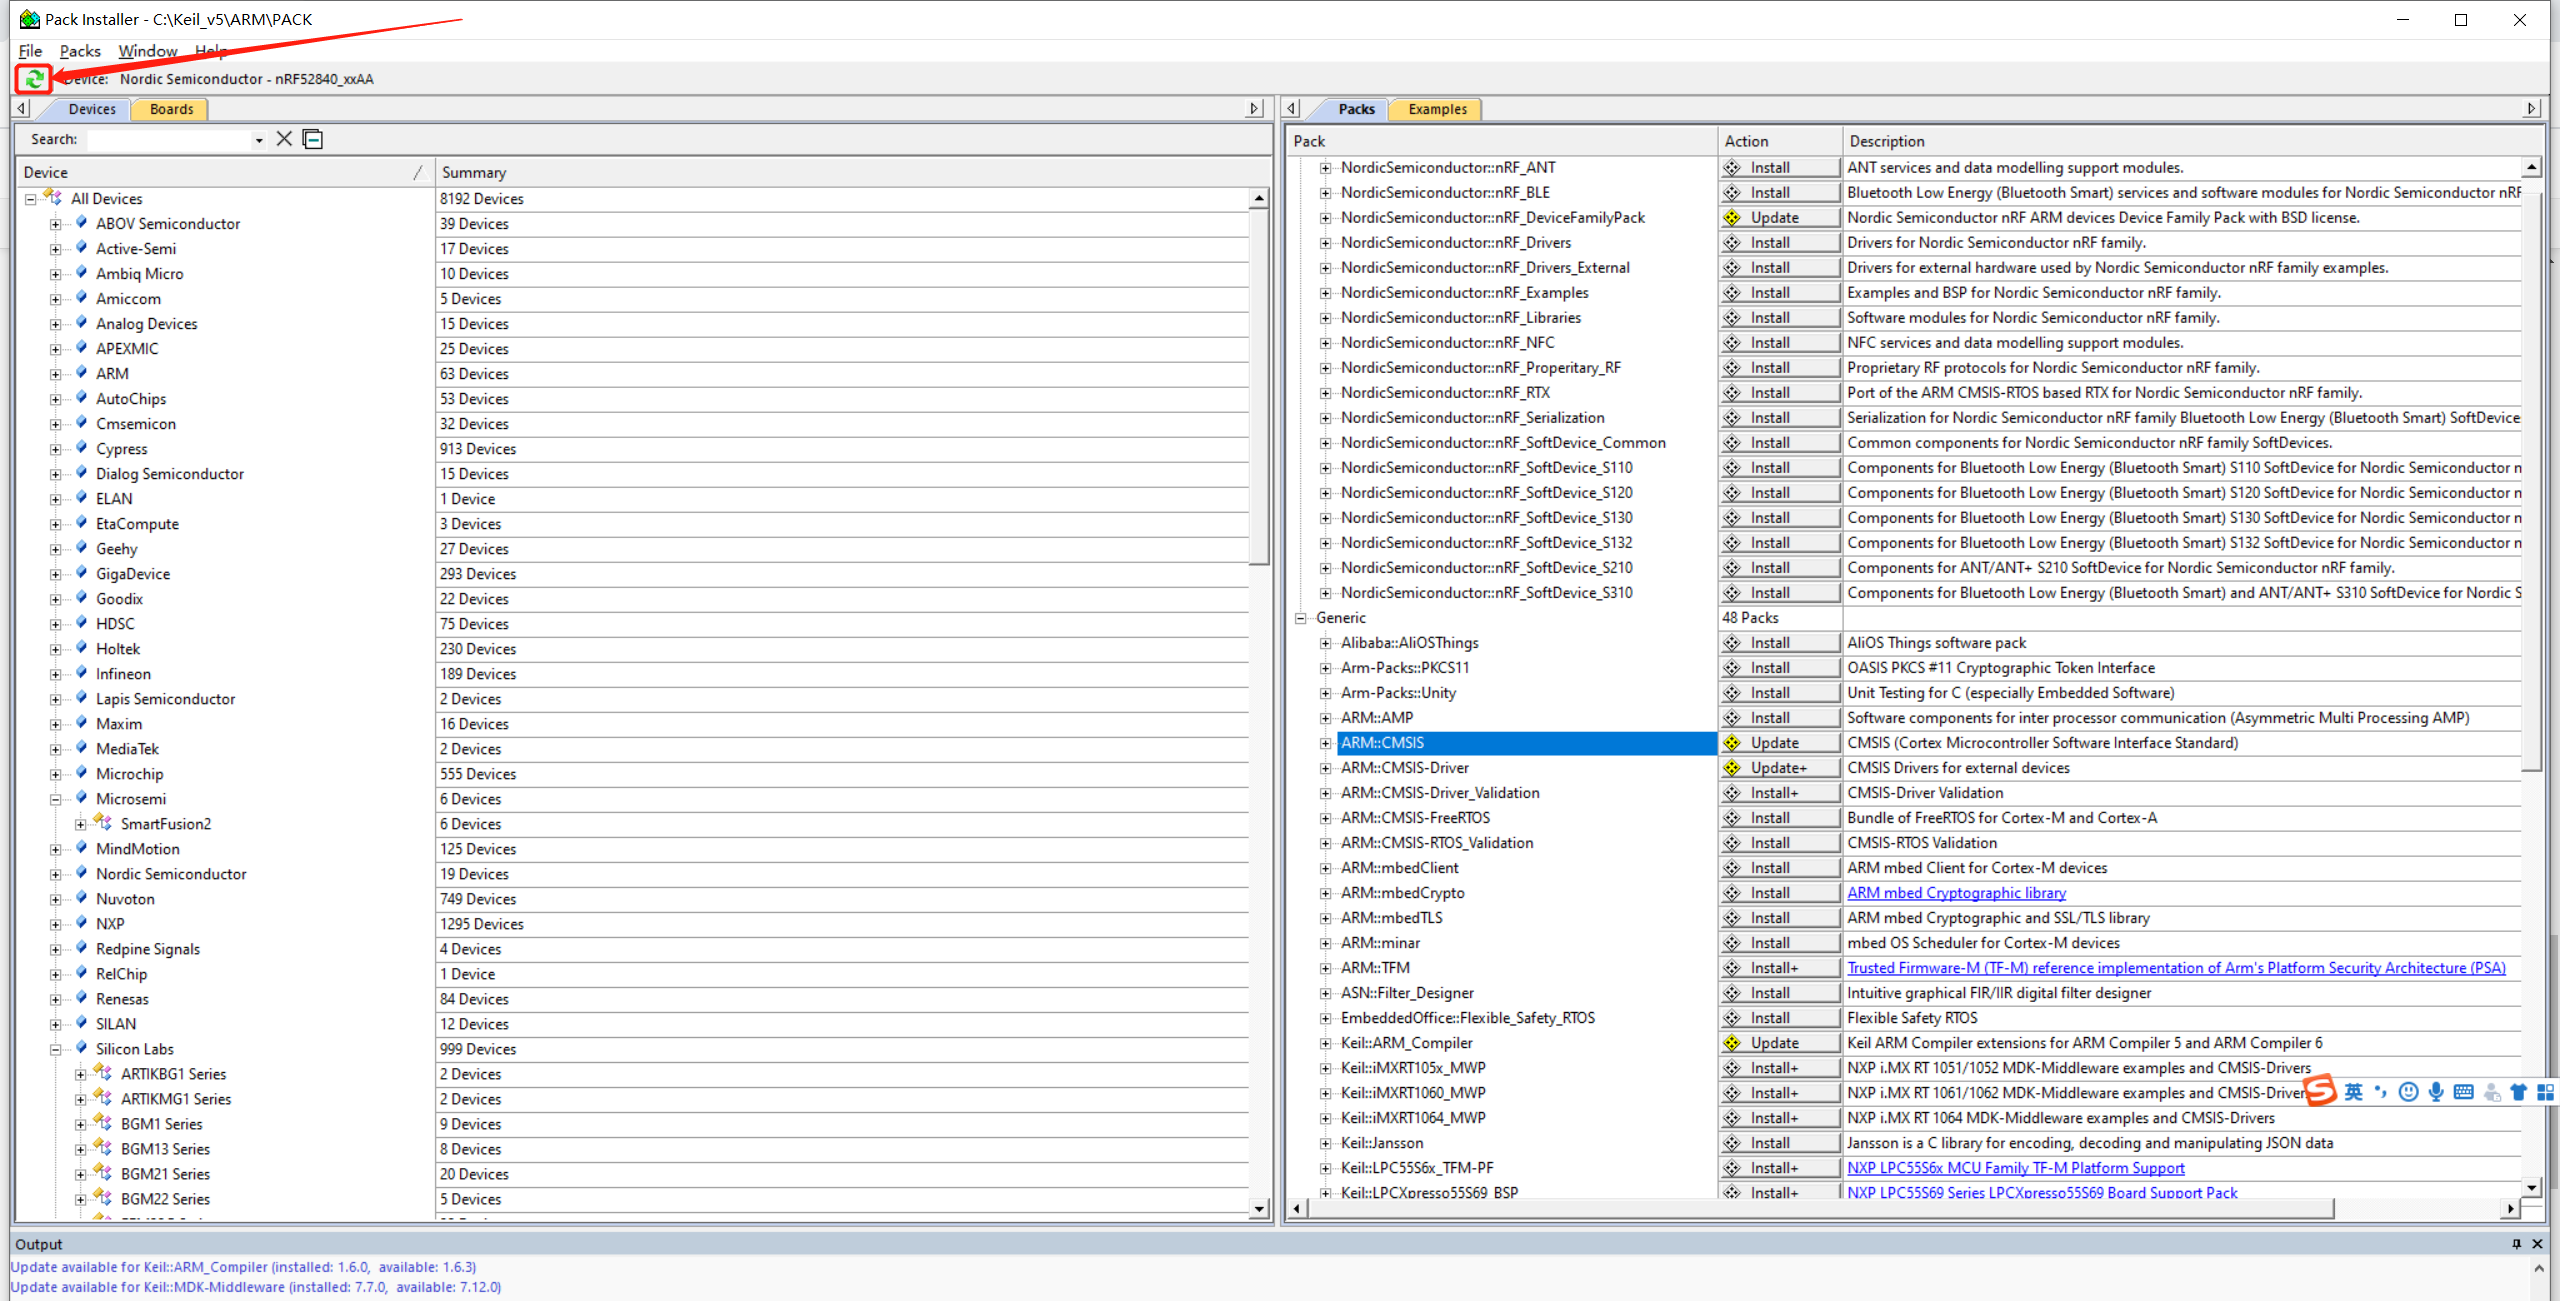Click the grid toolbox icon in IME toolbar
The height and width of the screenshot is (1301, 2560).
(2546, 1092)
